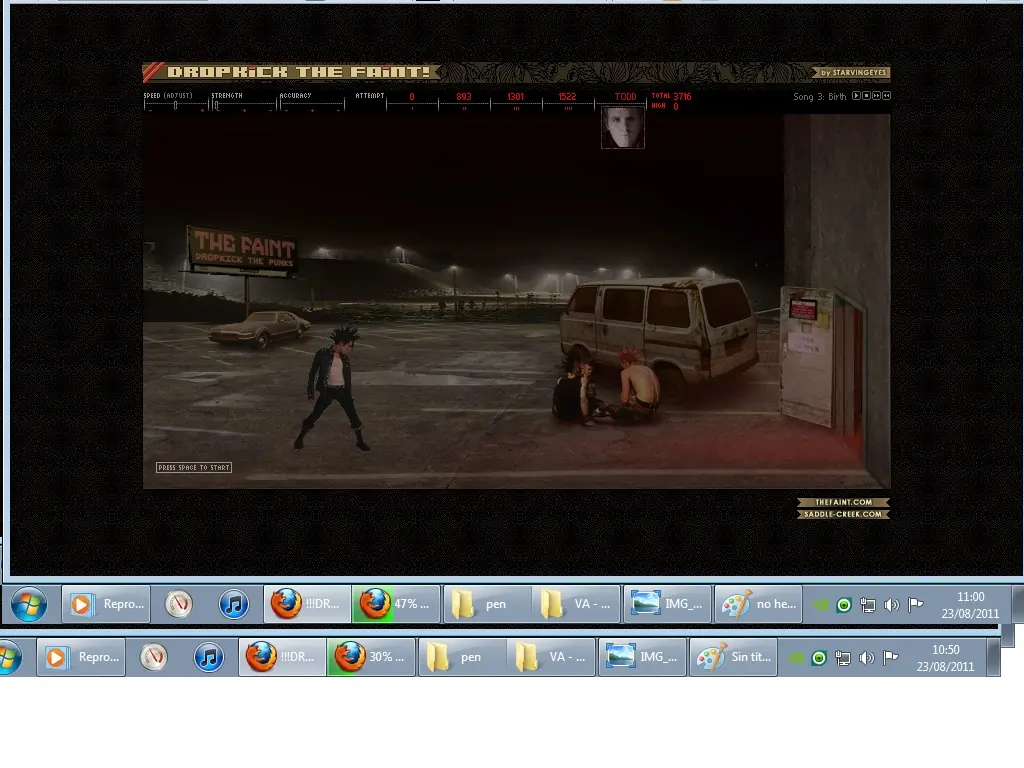Click the standing spiky-haired punk character

coord(334,388)
